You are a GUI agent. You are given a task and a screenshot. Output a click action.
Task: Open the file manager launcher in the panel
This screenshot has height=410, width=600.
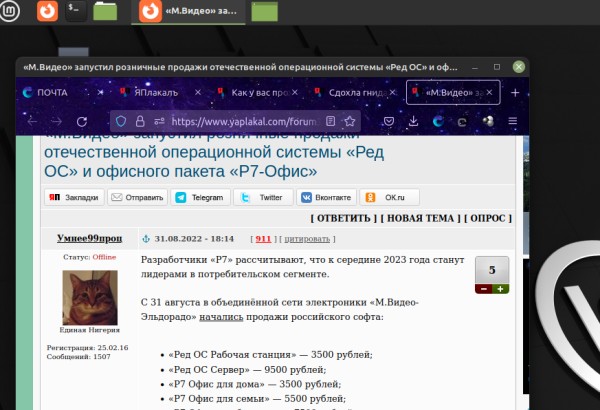click(105, 11)
